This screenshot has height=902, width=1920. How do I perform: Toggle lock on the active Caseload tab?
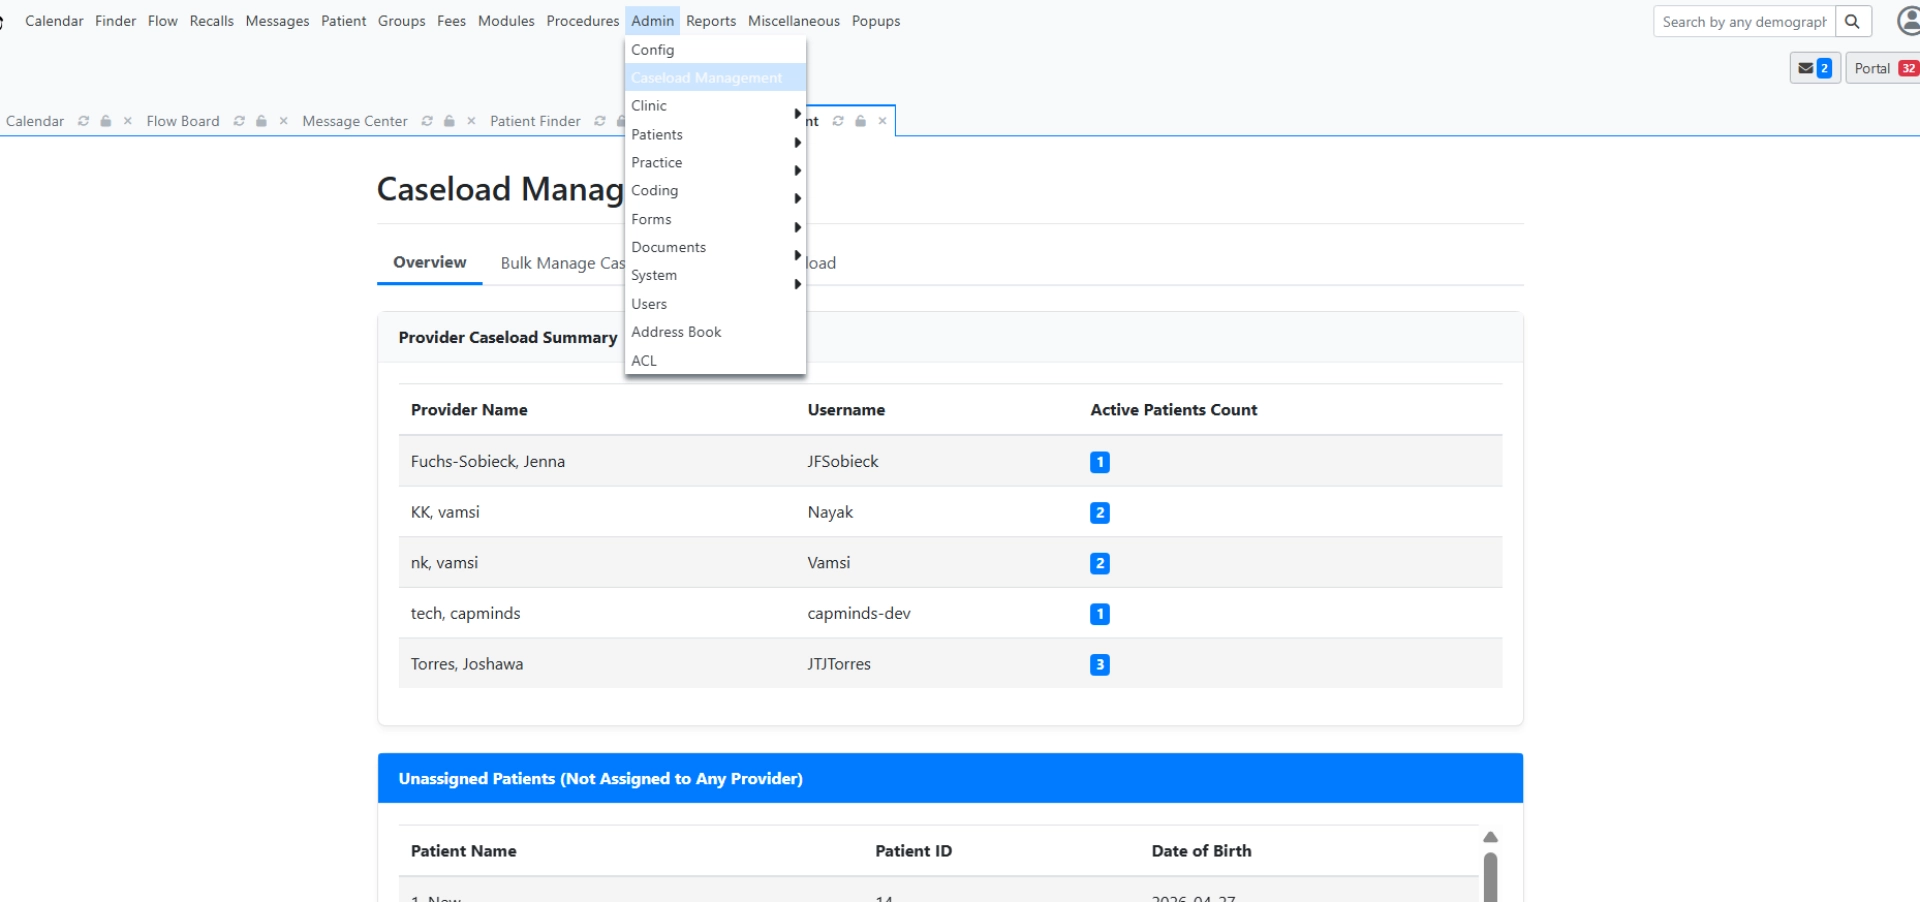860,121
